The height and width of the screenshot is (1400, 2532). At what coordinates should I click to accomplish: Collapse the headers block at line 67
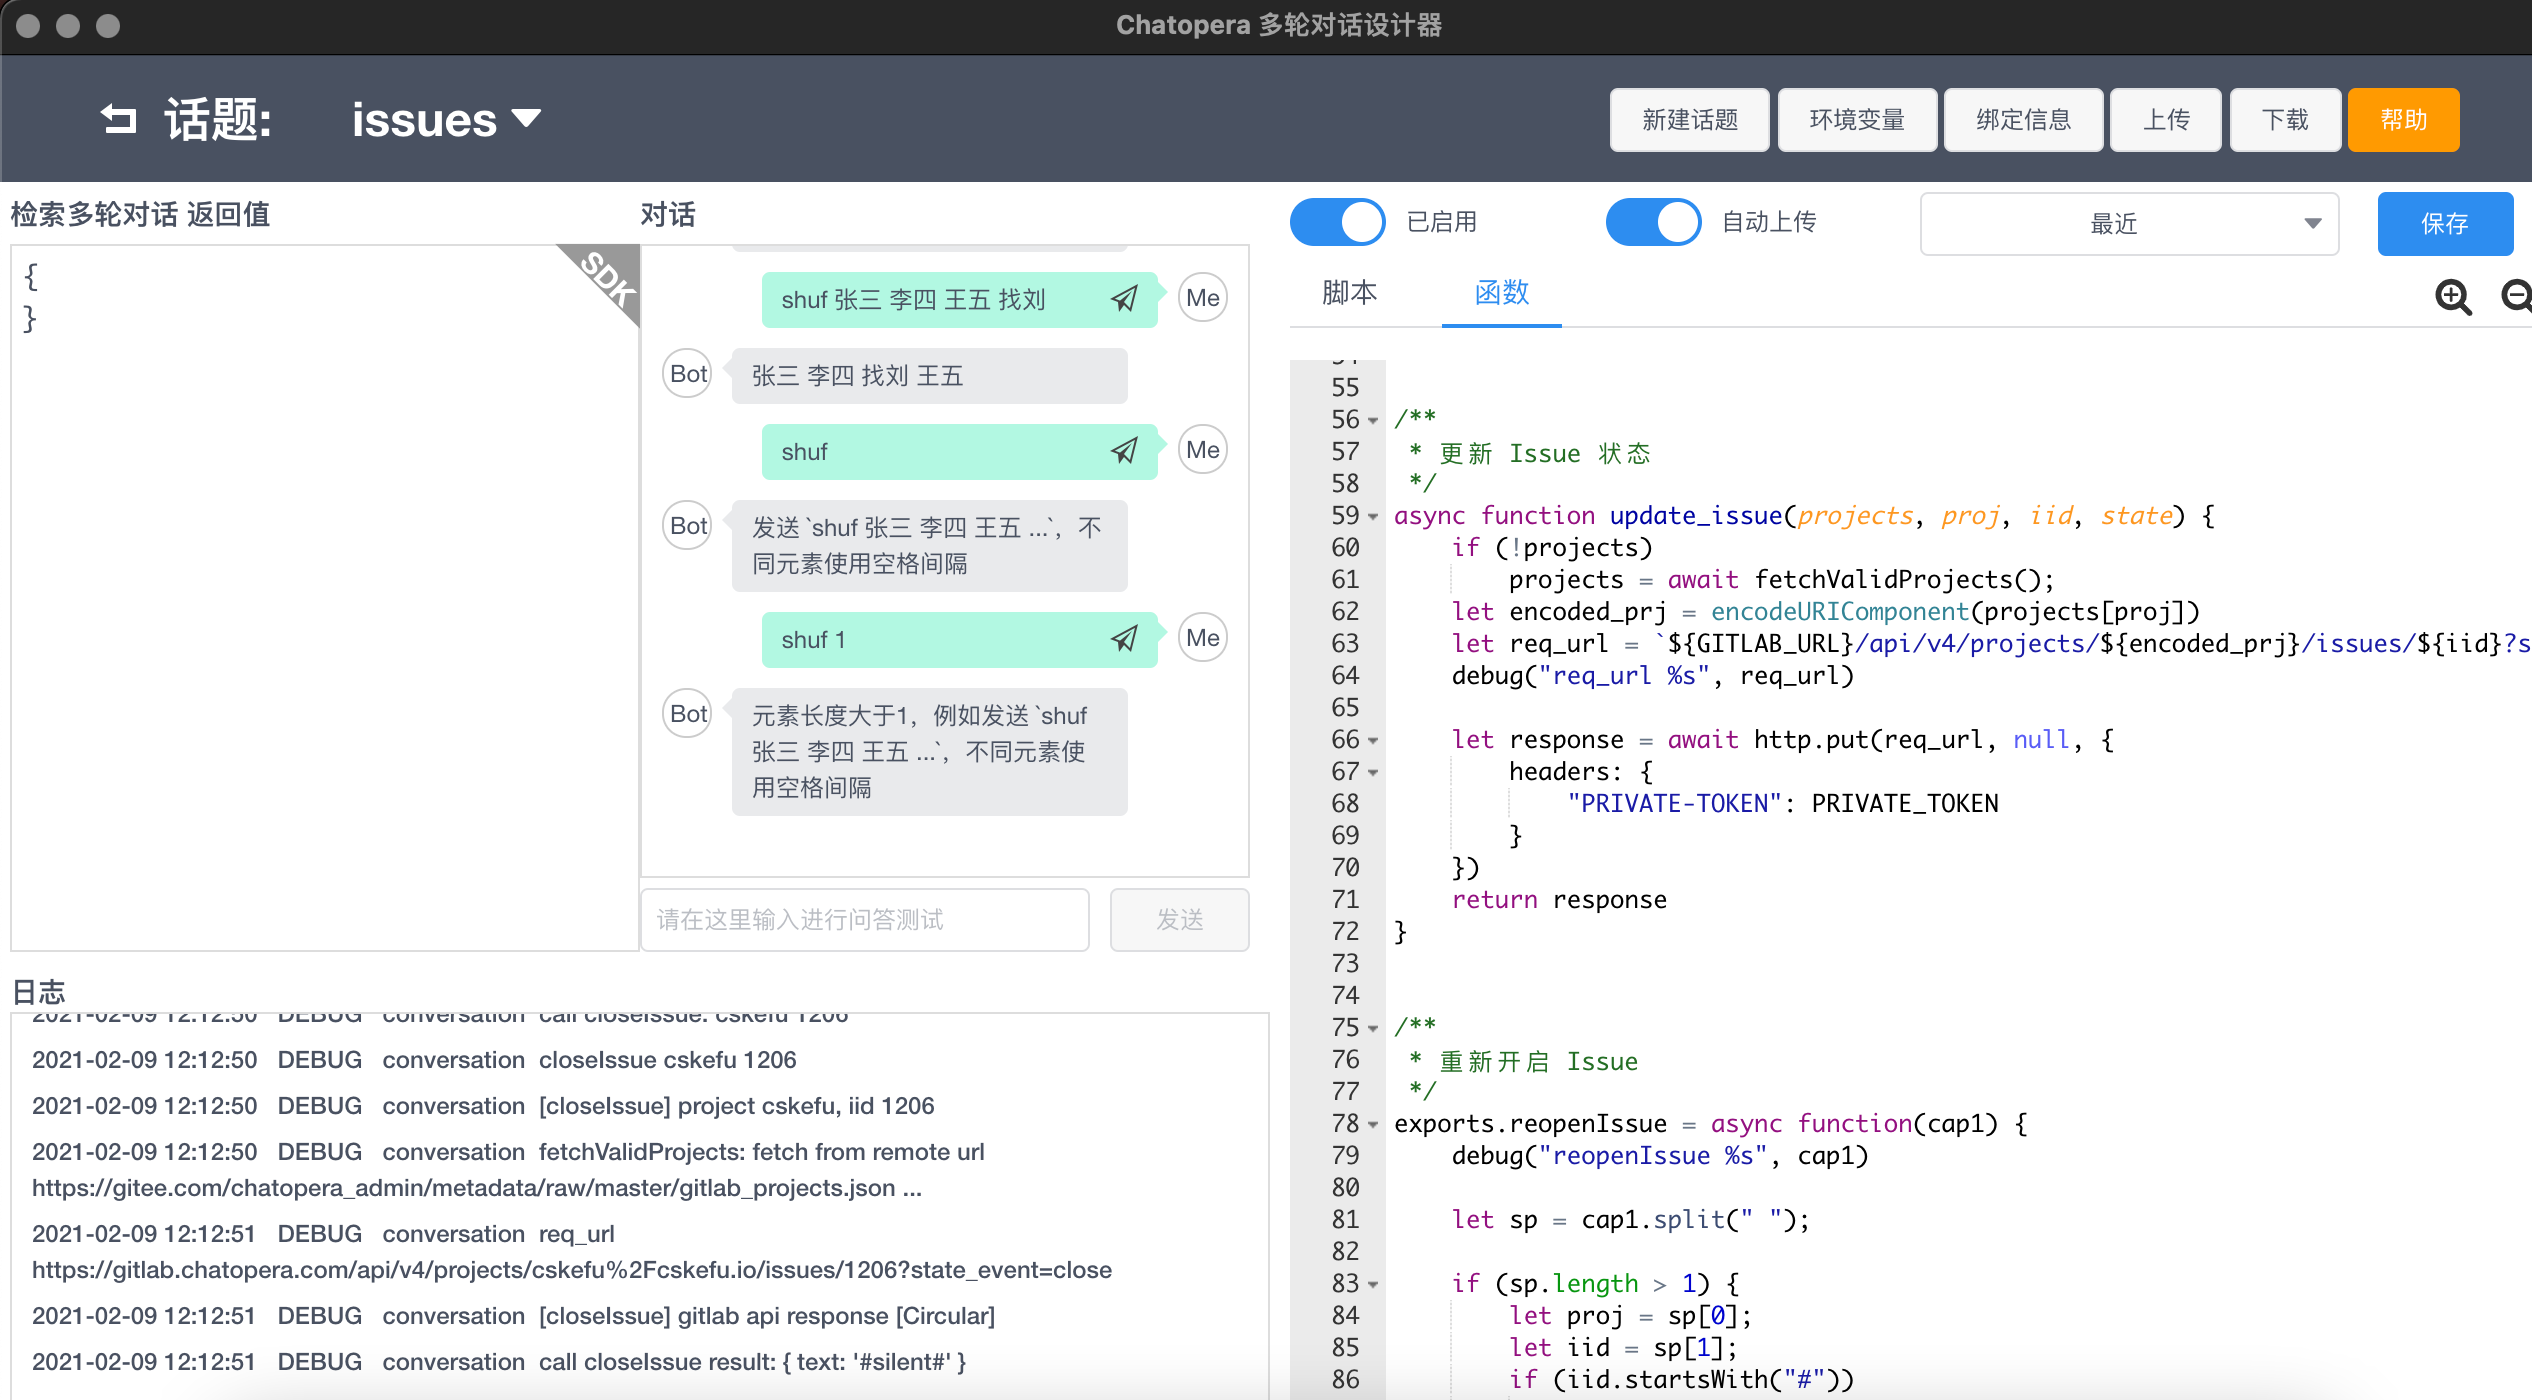(x=1373, y=772)
